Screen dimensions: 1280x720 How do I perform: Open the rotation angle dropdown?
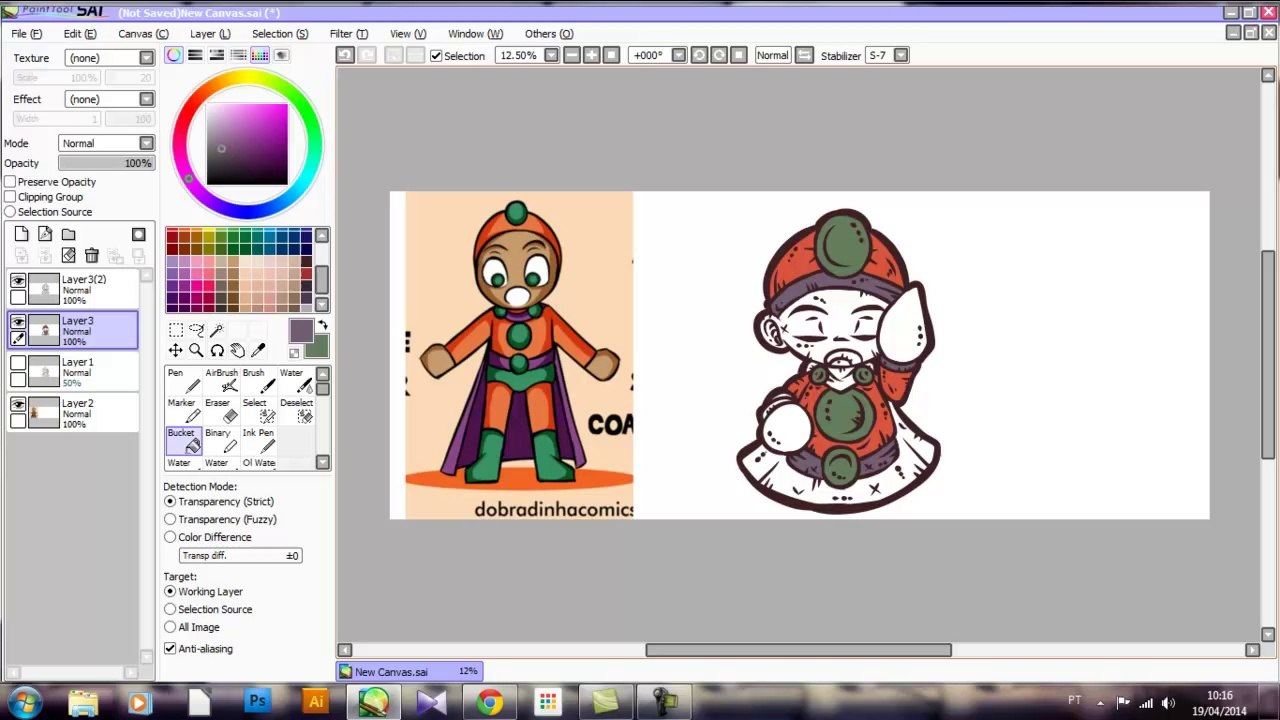[x=679, y=55]
